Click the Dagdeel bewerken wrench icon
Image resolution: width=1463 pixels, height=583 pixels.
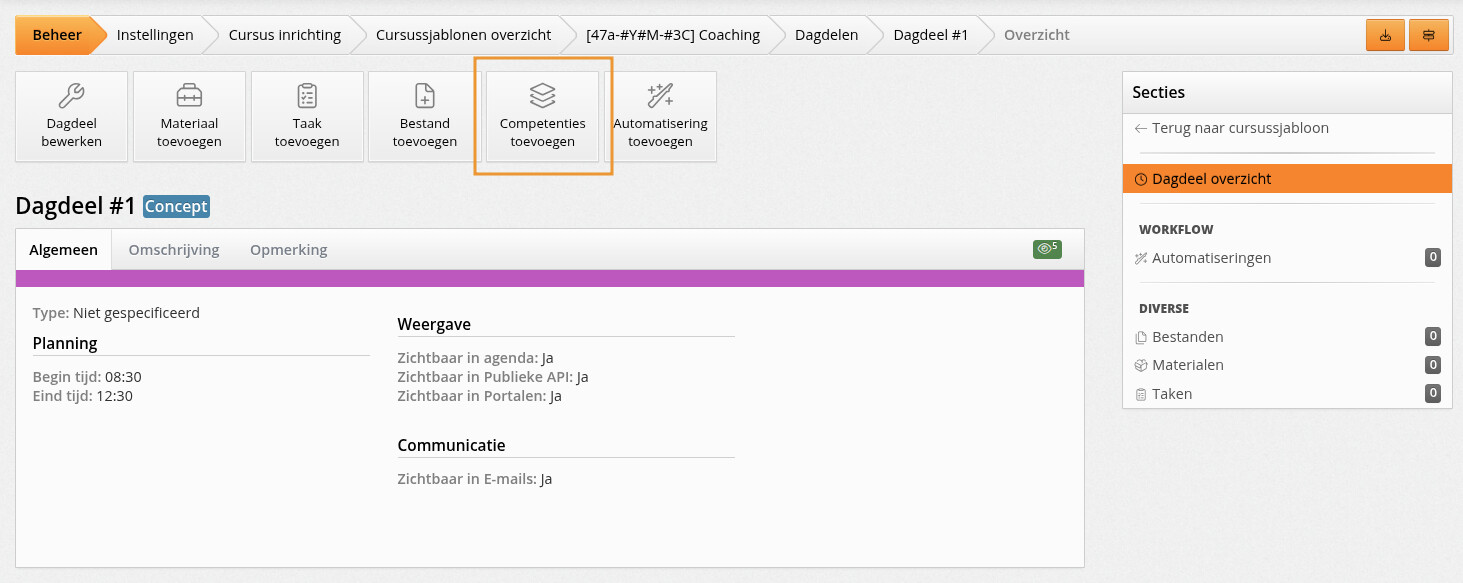pyautogui.click(x=72, y=95)
